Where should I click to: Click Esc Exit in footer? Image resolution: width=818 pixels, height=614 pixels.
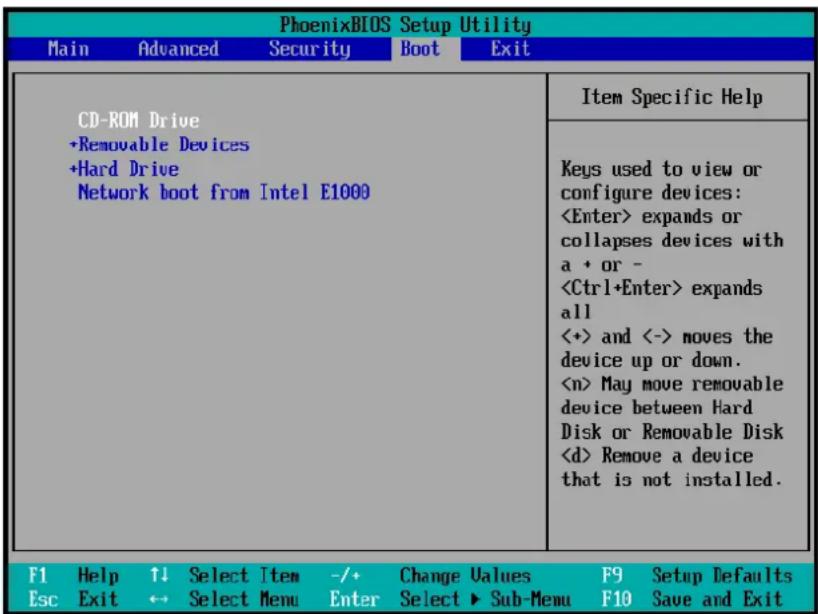tap(74, 599)
